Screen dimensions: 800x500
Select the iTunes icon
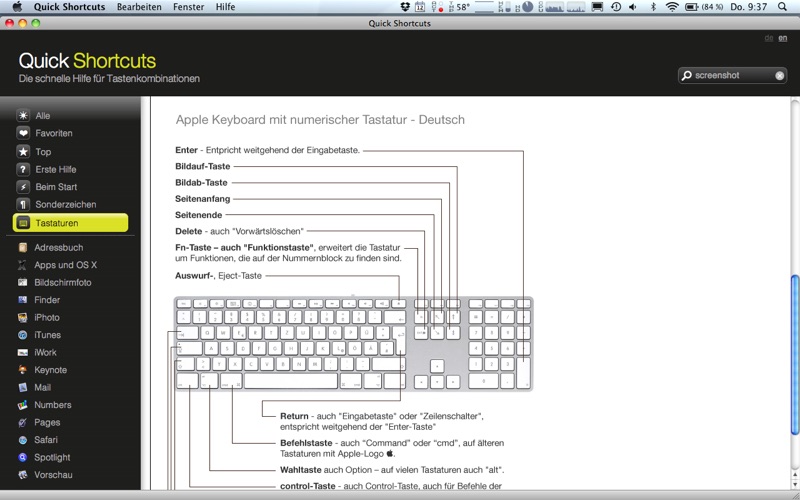pos(22,335)
